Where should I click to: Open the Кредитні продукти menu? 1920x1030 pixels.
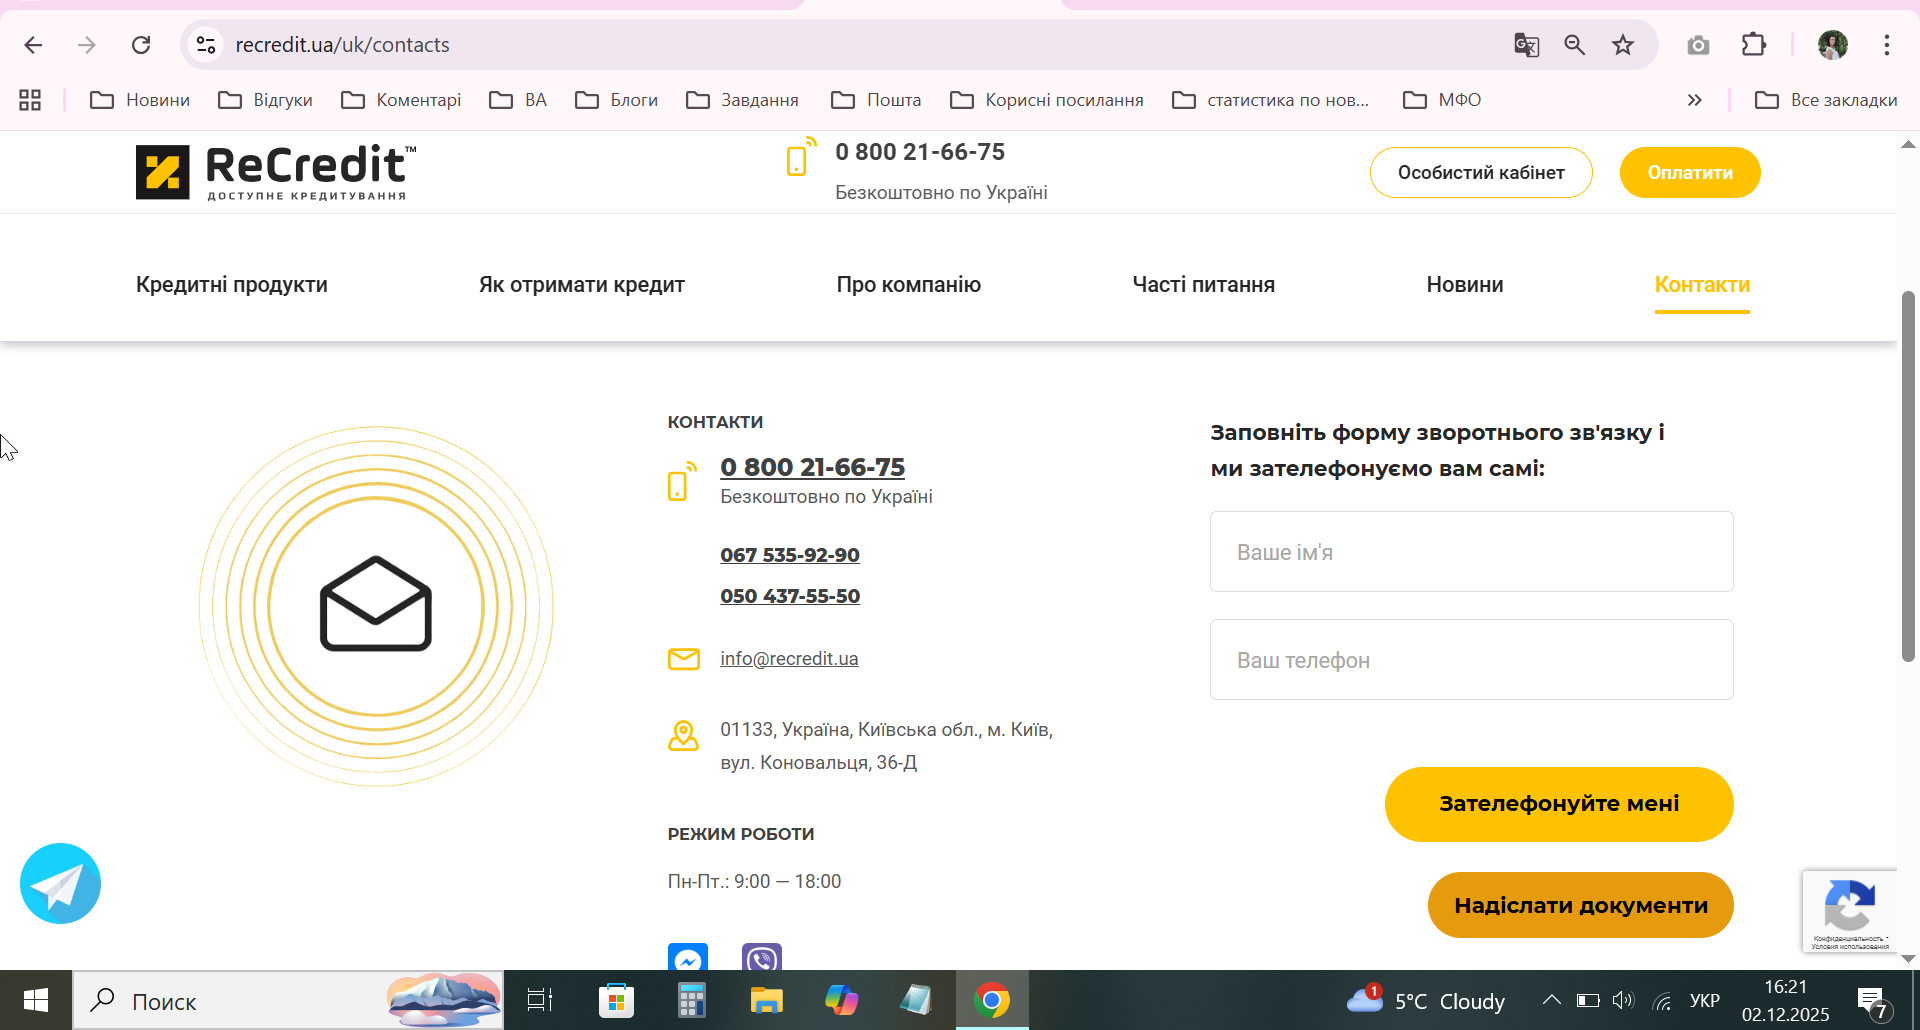tap(232, 285)
